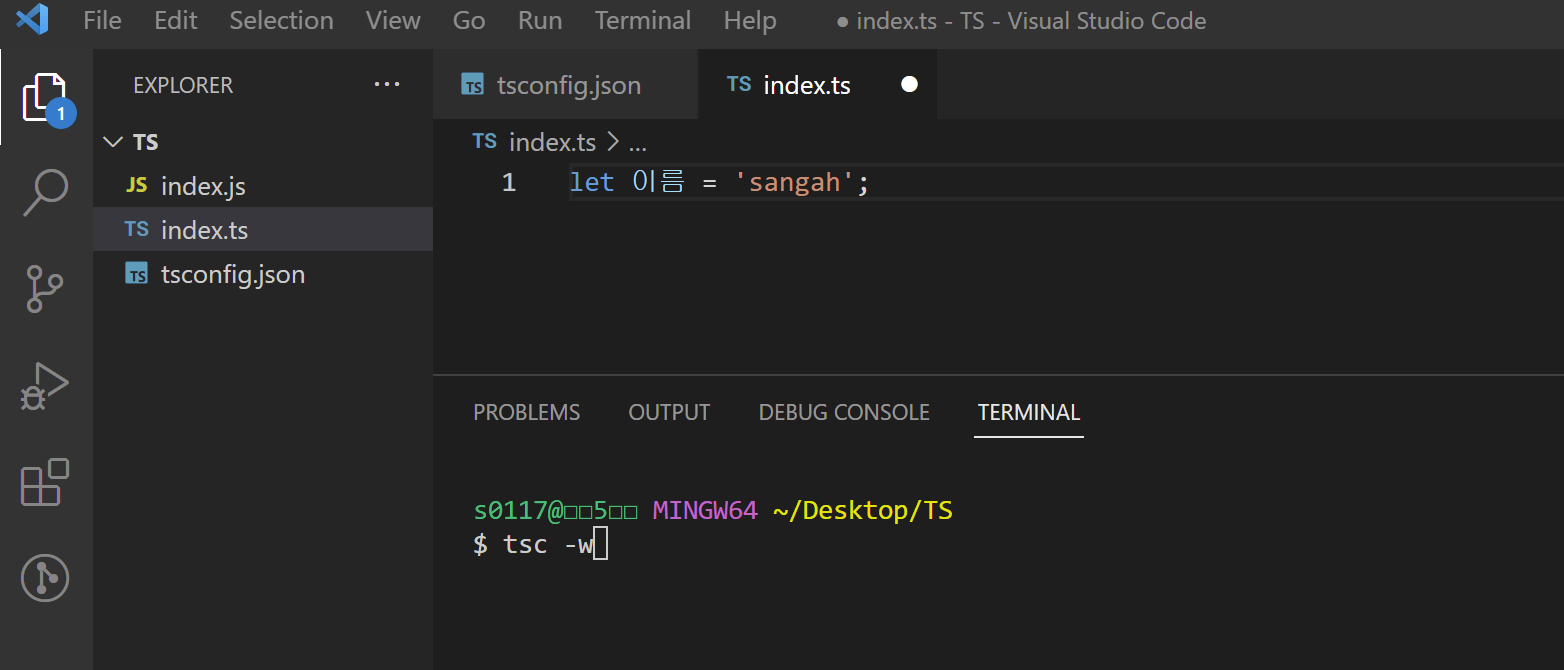Switch to the tsconfig.json editor tab
Image resolution: width=1564 pixels, height=670 pixels.
566,85
